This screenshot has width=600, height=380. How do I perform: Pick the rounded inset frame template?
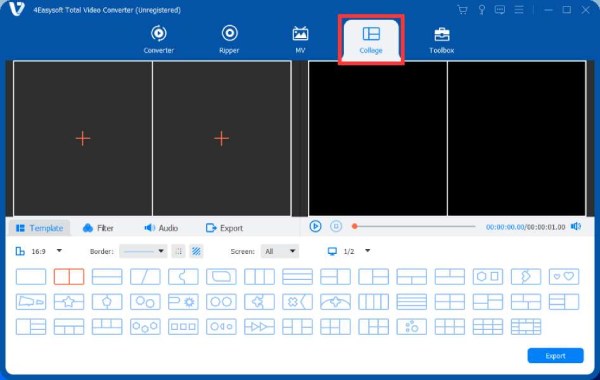221,277
